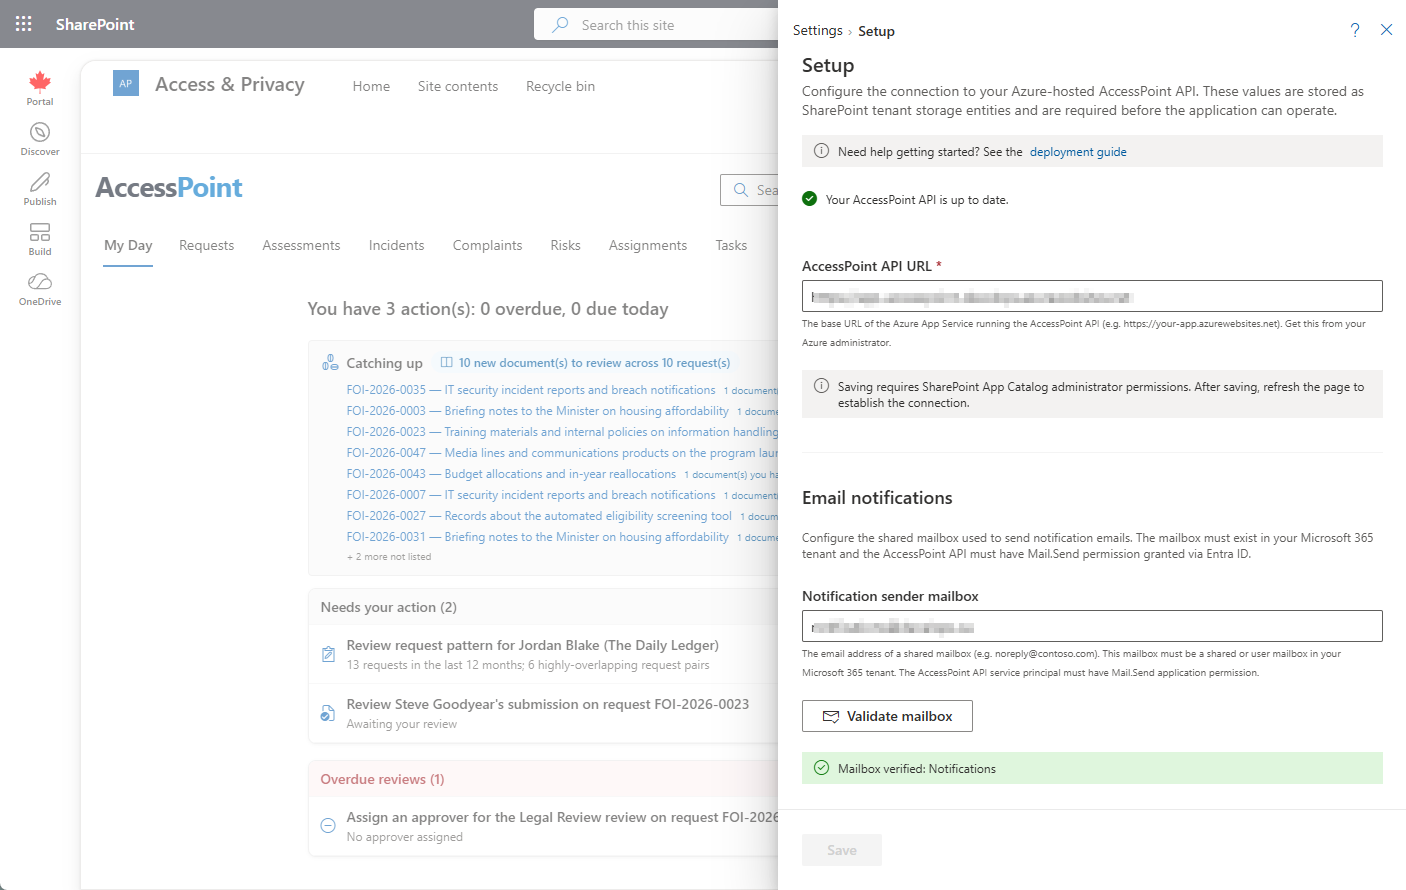Switch to the Requests tab
This screenshot has height=890, width=1406.
pyautogui.click(x=207, y=245)
